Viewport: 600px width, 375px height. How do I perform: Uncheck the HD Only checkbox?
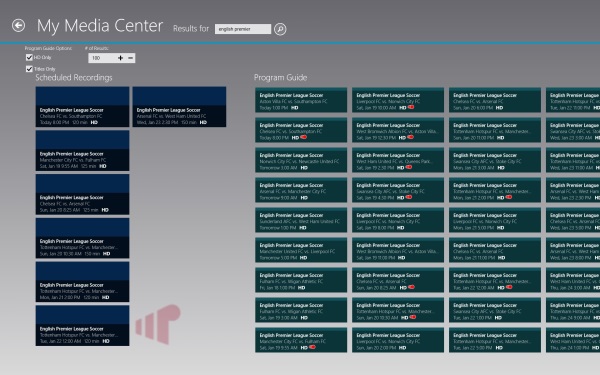[x=29, y=57]
